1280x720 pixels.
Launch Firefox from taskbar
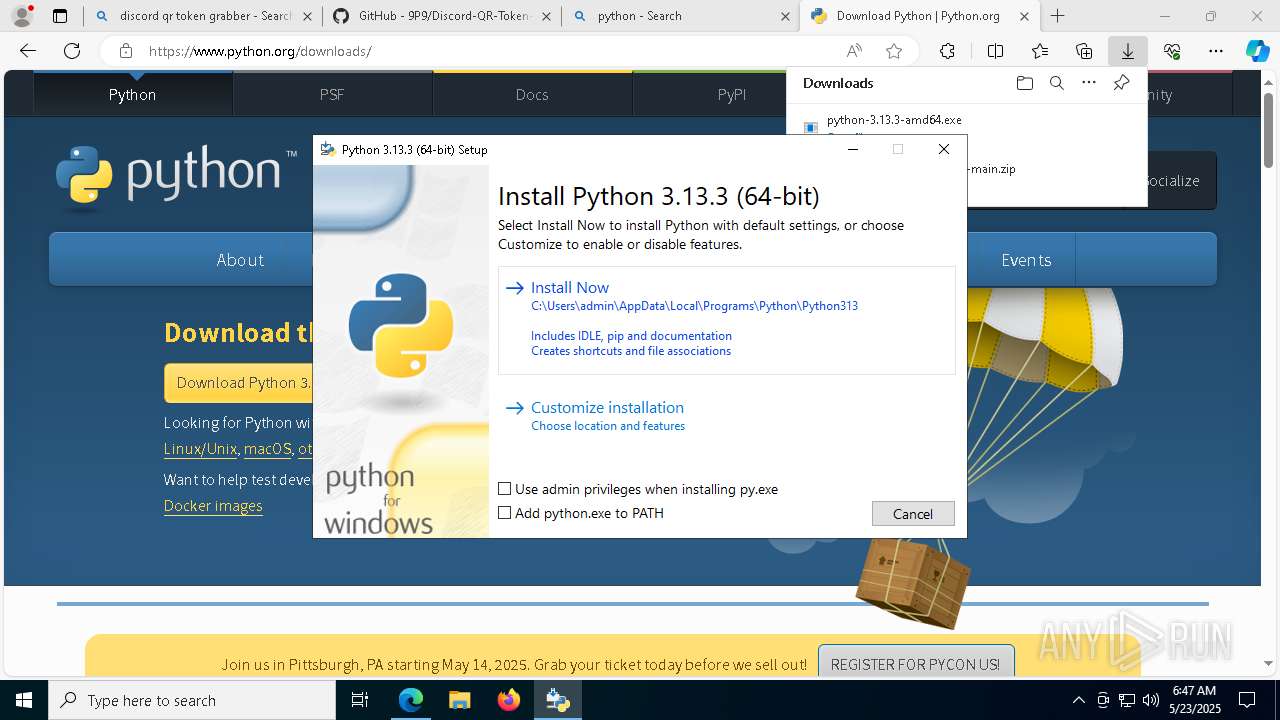pyautogui.click(x=509, y=700)
